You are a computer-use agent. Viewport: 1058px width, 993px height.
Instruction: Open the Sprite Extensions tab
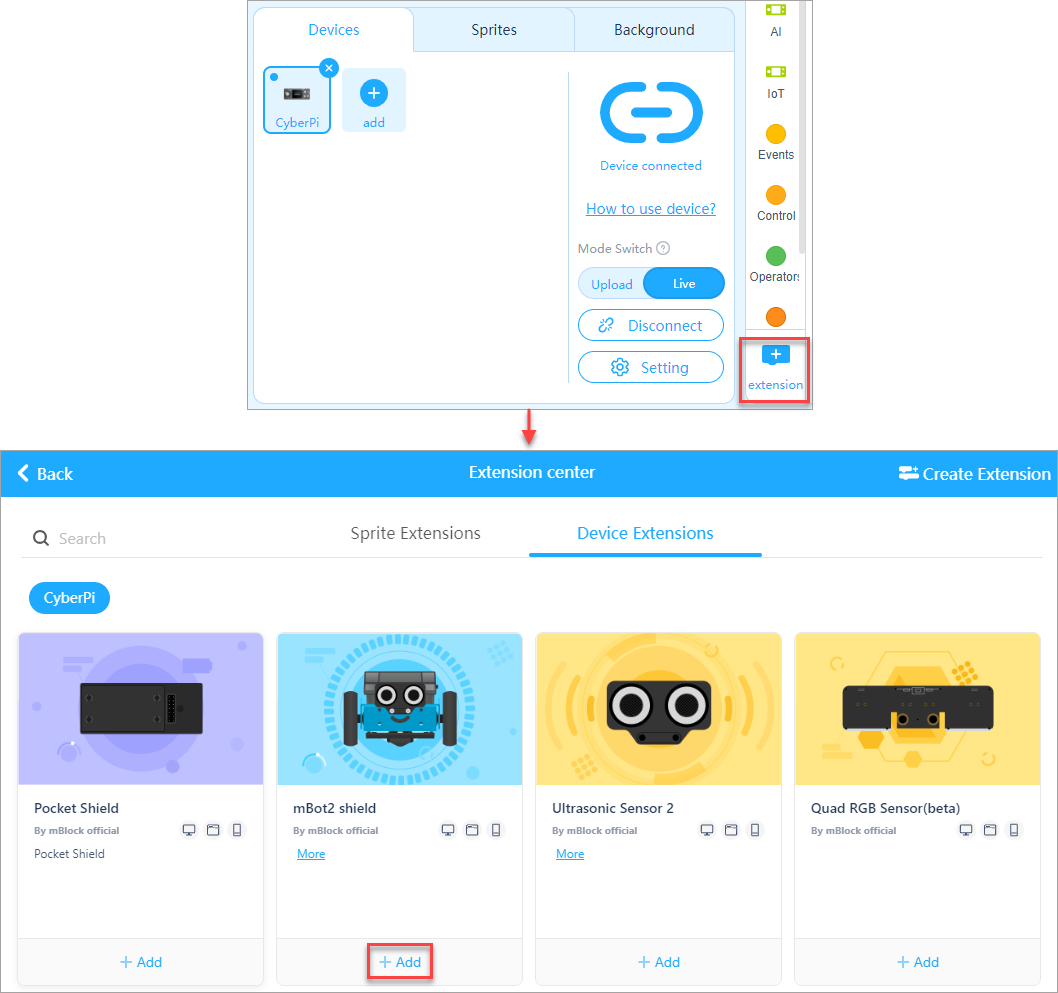(x=415, y=533)
